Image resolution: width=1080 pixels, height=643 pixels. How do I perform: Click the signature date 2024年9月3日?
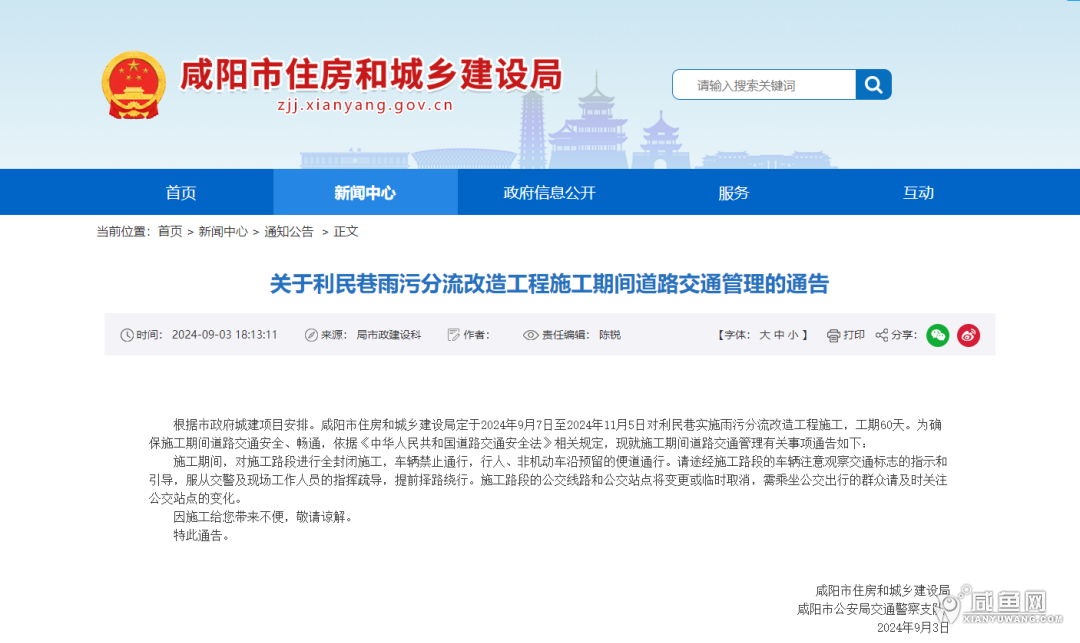[913, 628]
